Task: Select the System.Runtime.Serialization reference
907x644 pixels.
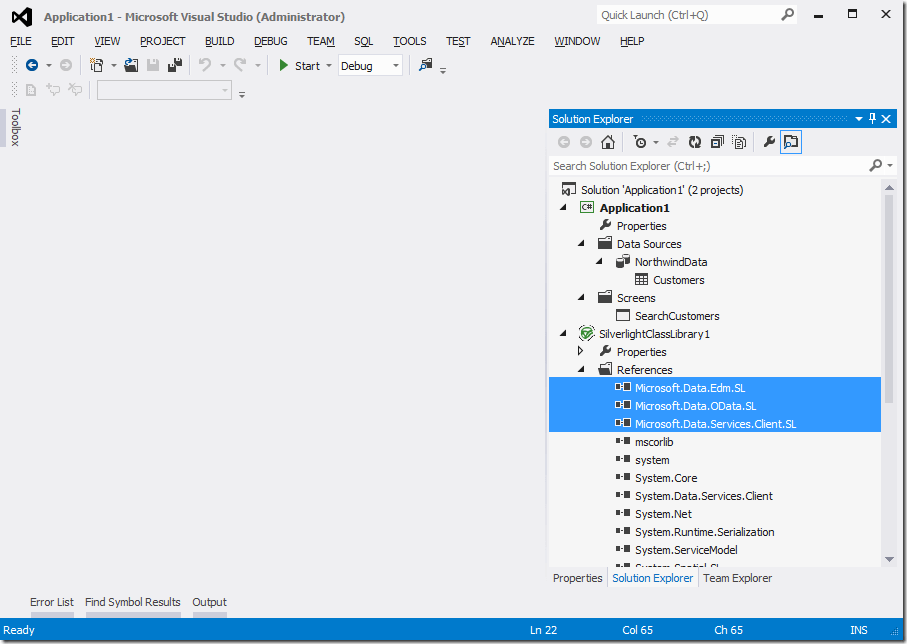Action: click(x=705, y=532)
